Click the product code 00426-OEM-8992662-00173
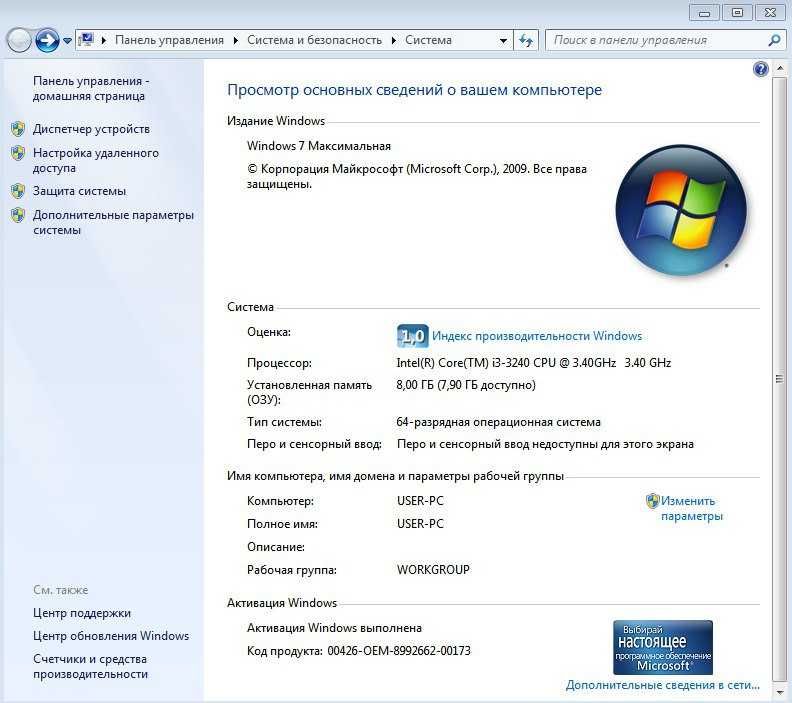The width and height of the screenshot is (792, 703). (x=399, y=650)
